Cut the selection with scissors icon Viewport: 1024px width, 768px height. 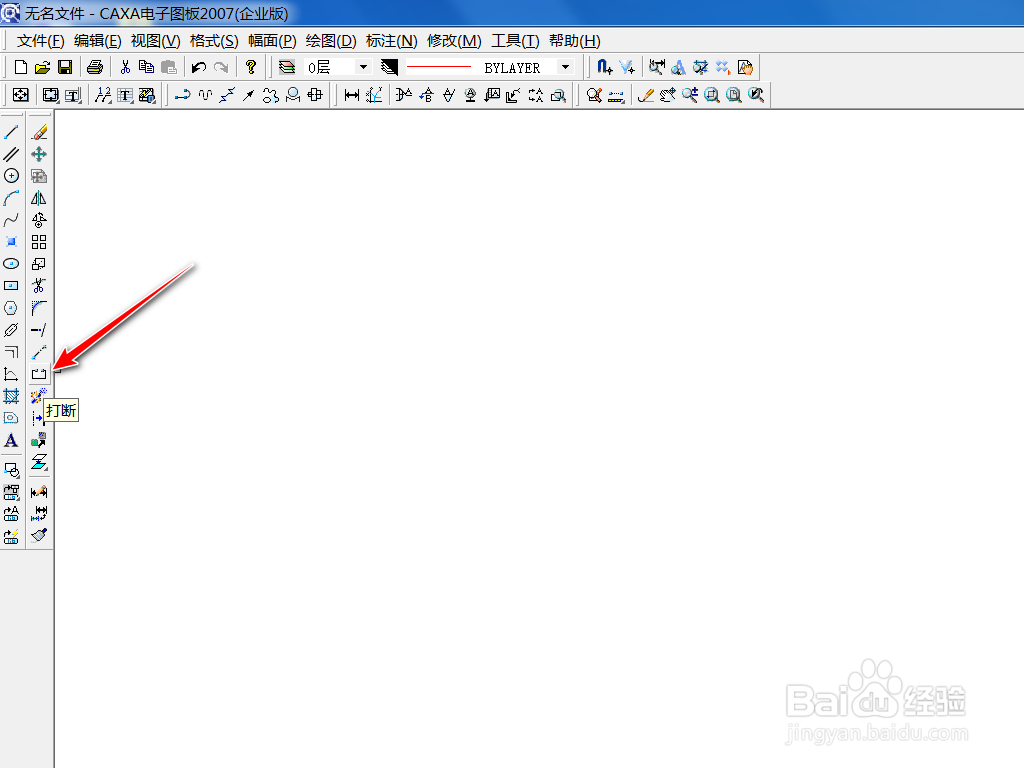125,67
